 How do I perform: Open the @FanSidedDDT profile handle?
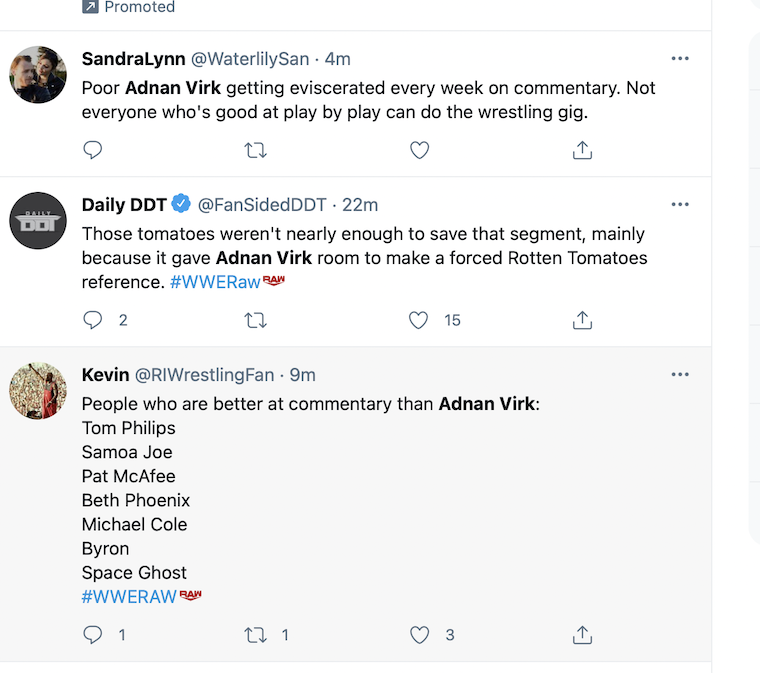pyautogui.click(x=262, y=205)
